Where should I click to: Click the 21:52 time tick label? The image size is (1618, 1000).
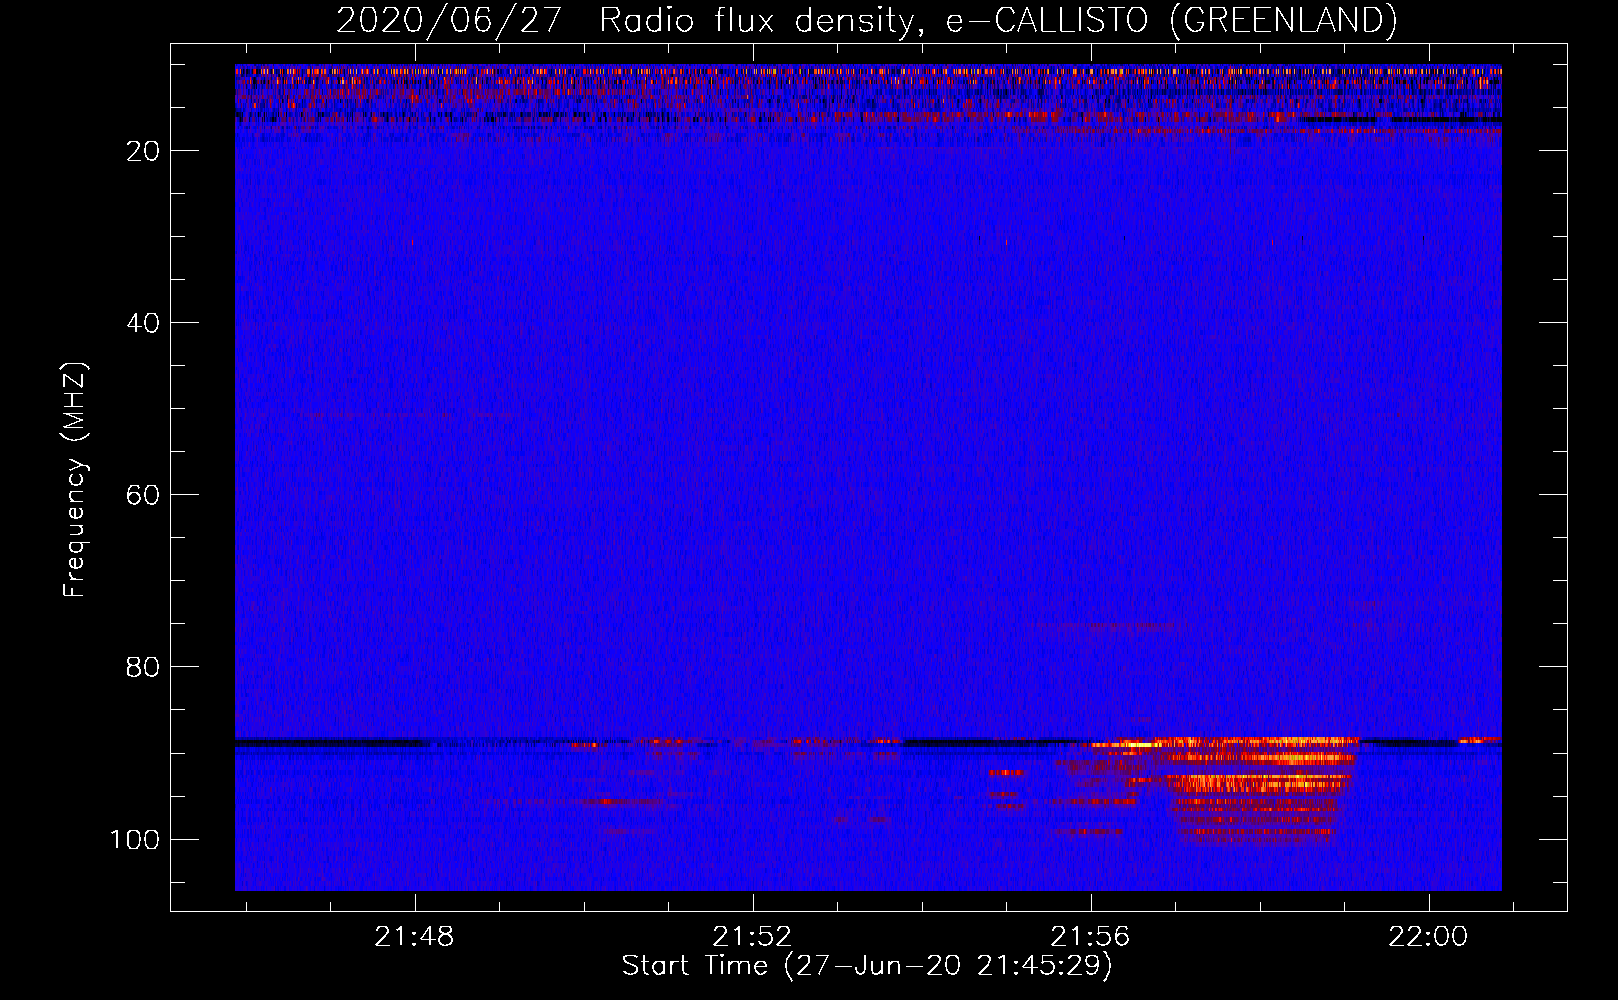[752, 937]
